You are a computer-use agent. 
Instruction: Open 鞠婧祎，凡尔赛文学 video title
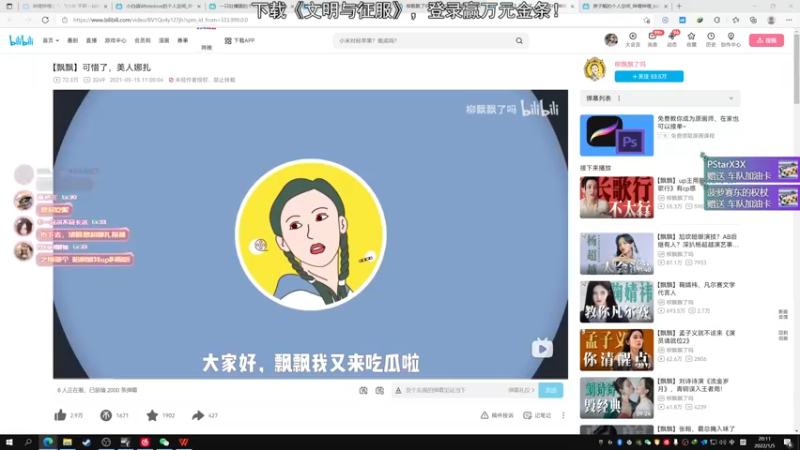(696, 289)
